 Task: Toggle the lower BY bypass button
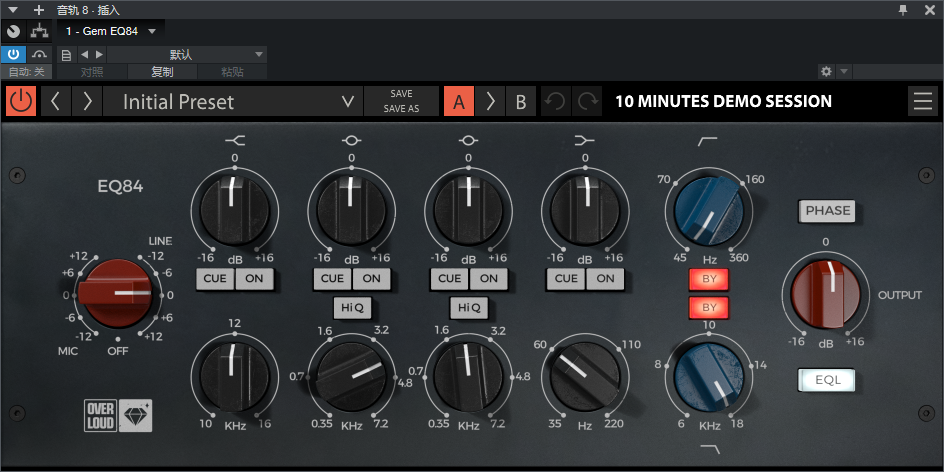[x=709, y=307]
